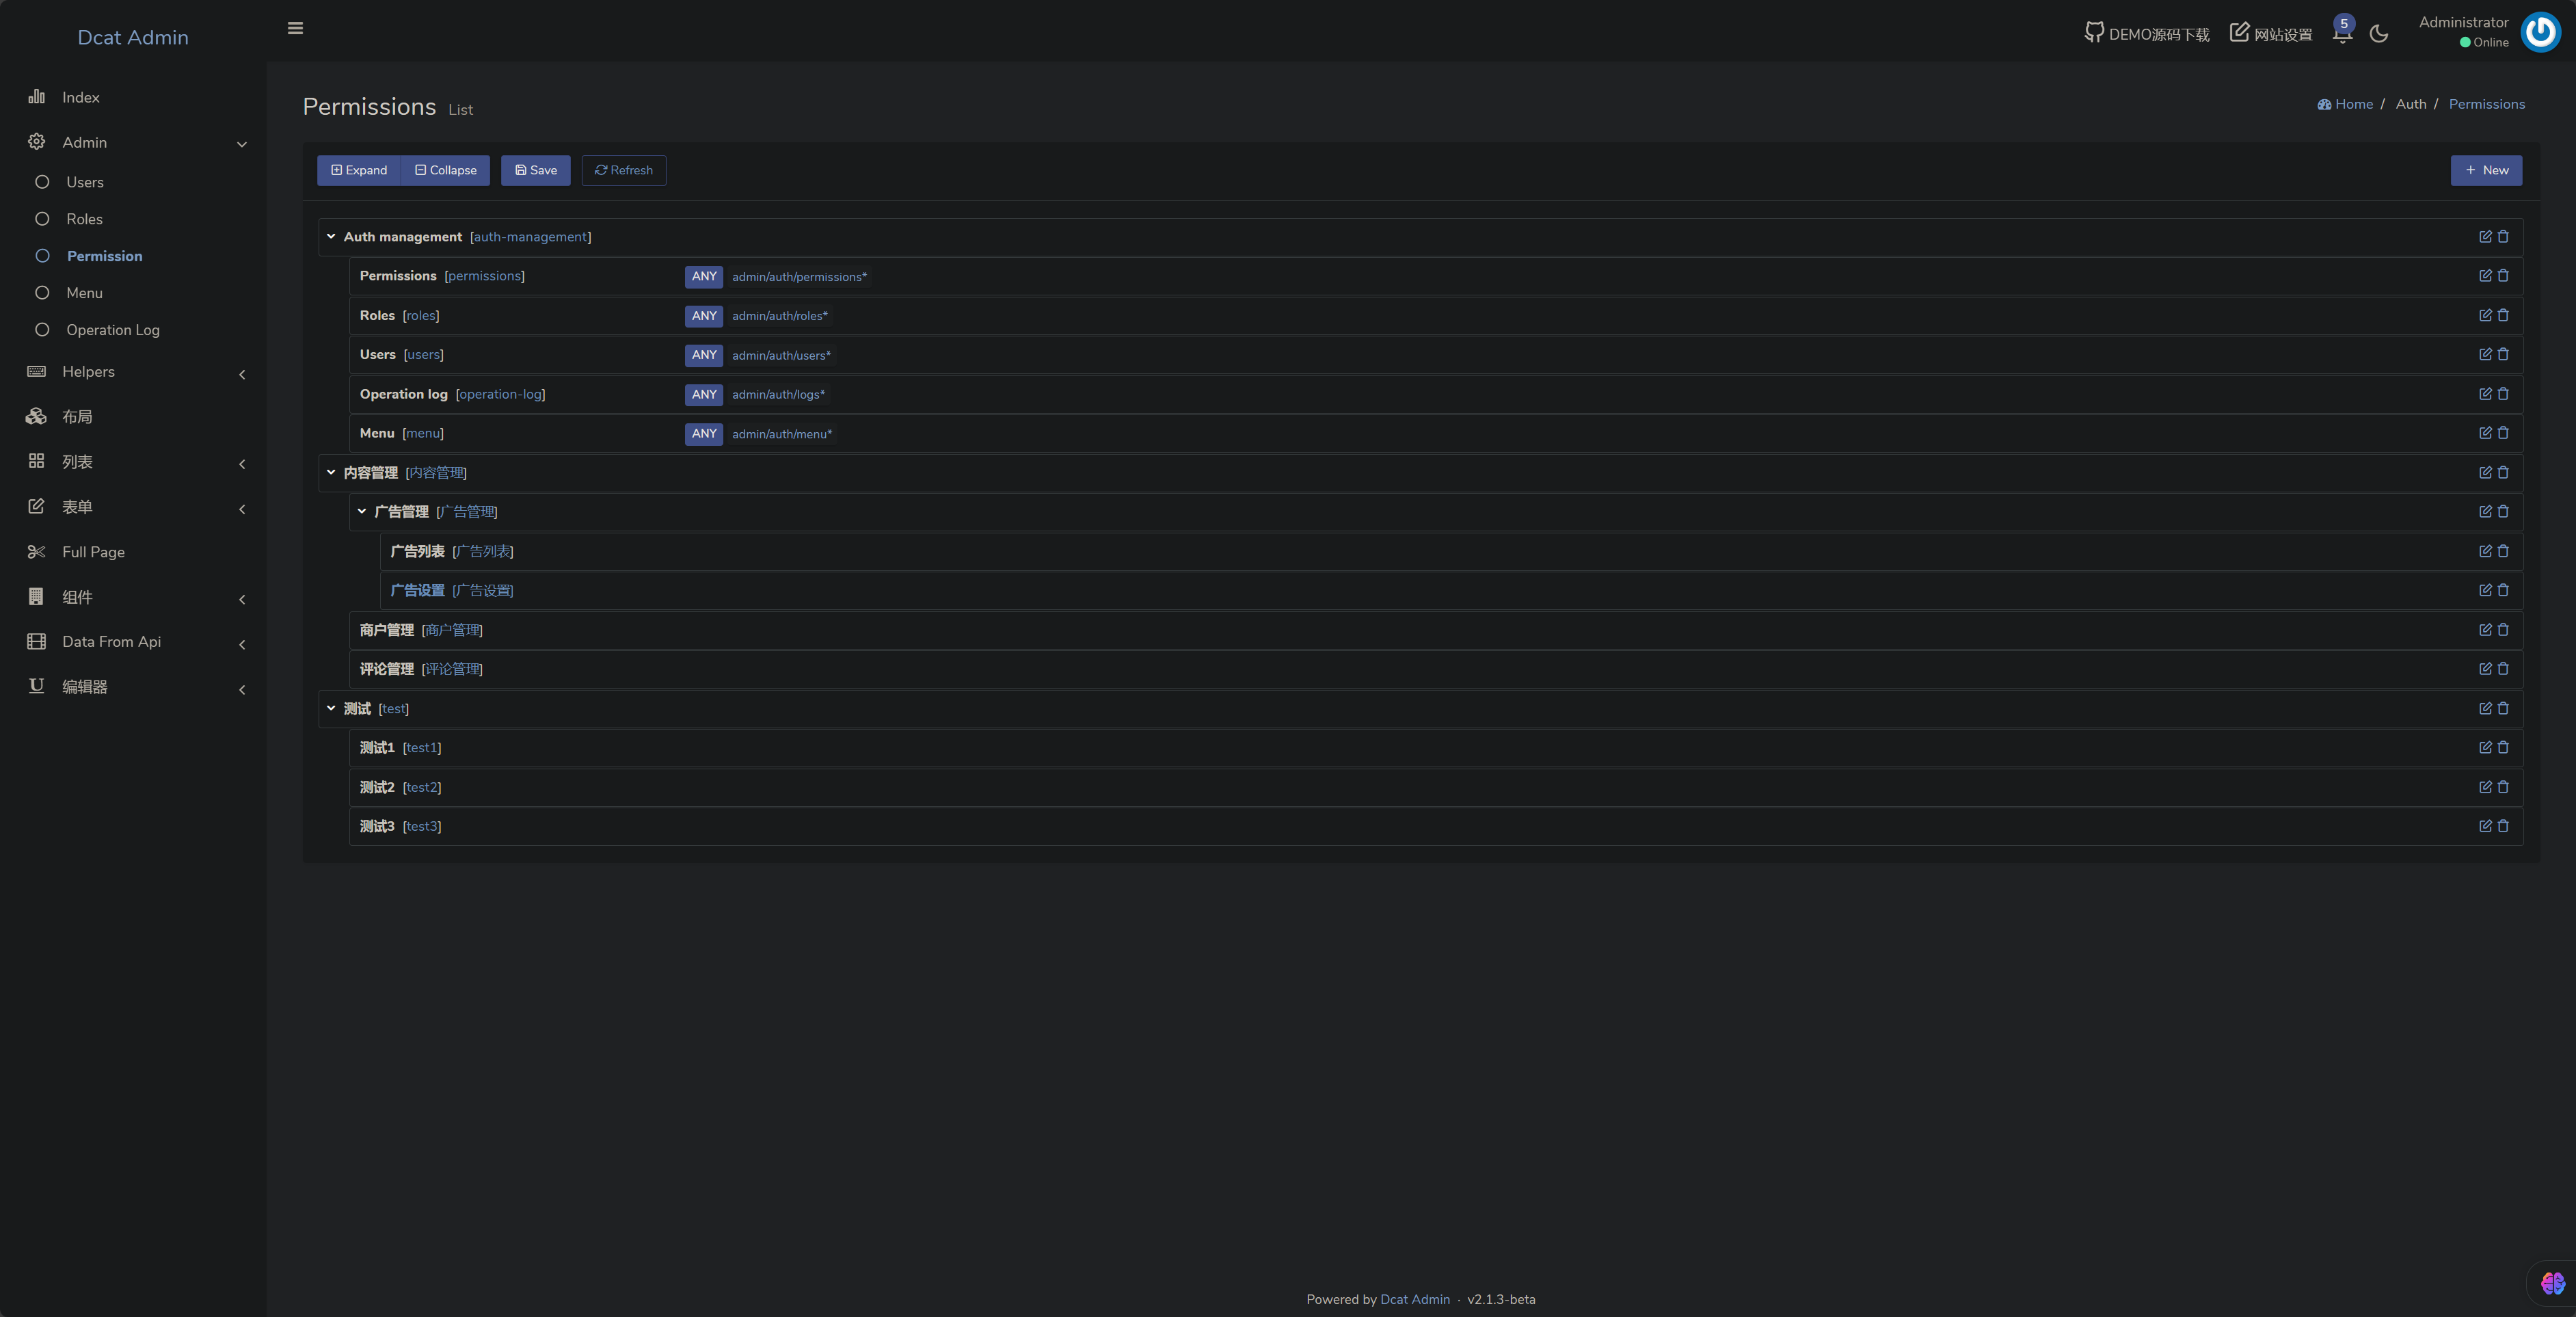This screenshot has height=1317, width=2576.
Task: Open the Full Page sidebar item
Action: (x=134, y=552)
